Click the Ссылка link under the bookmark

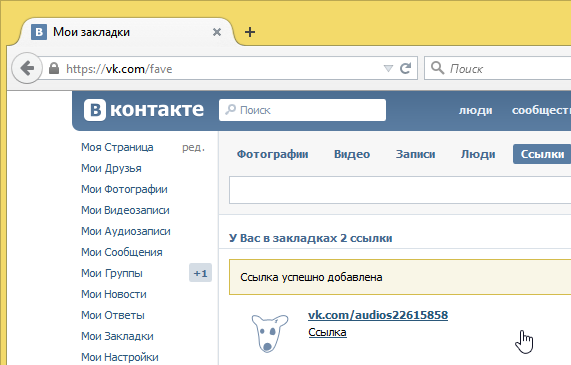[x=327, y=332]
